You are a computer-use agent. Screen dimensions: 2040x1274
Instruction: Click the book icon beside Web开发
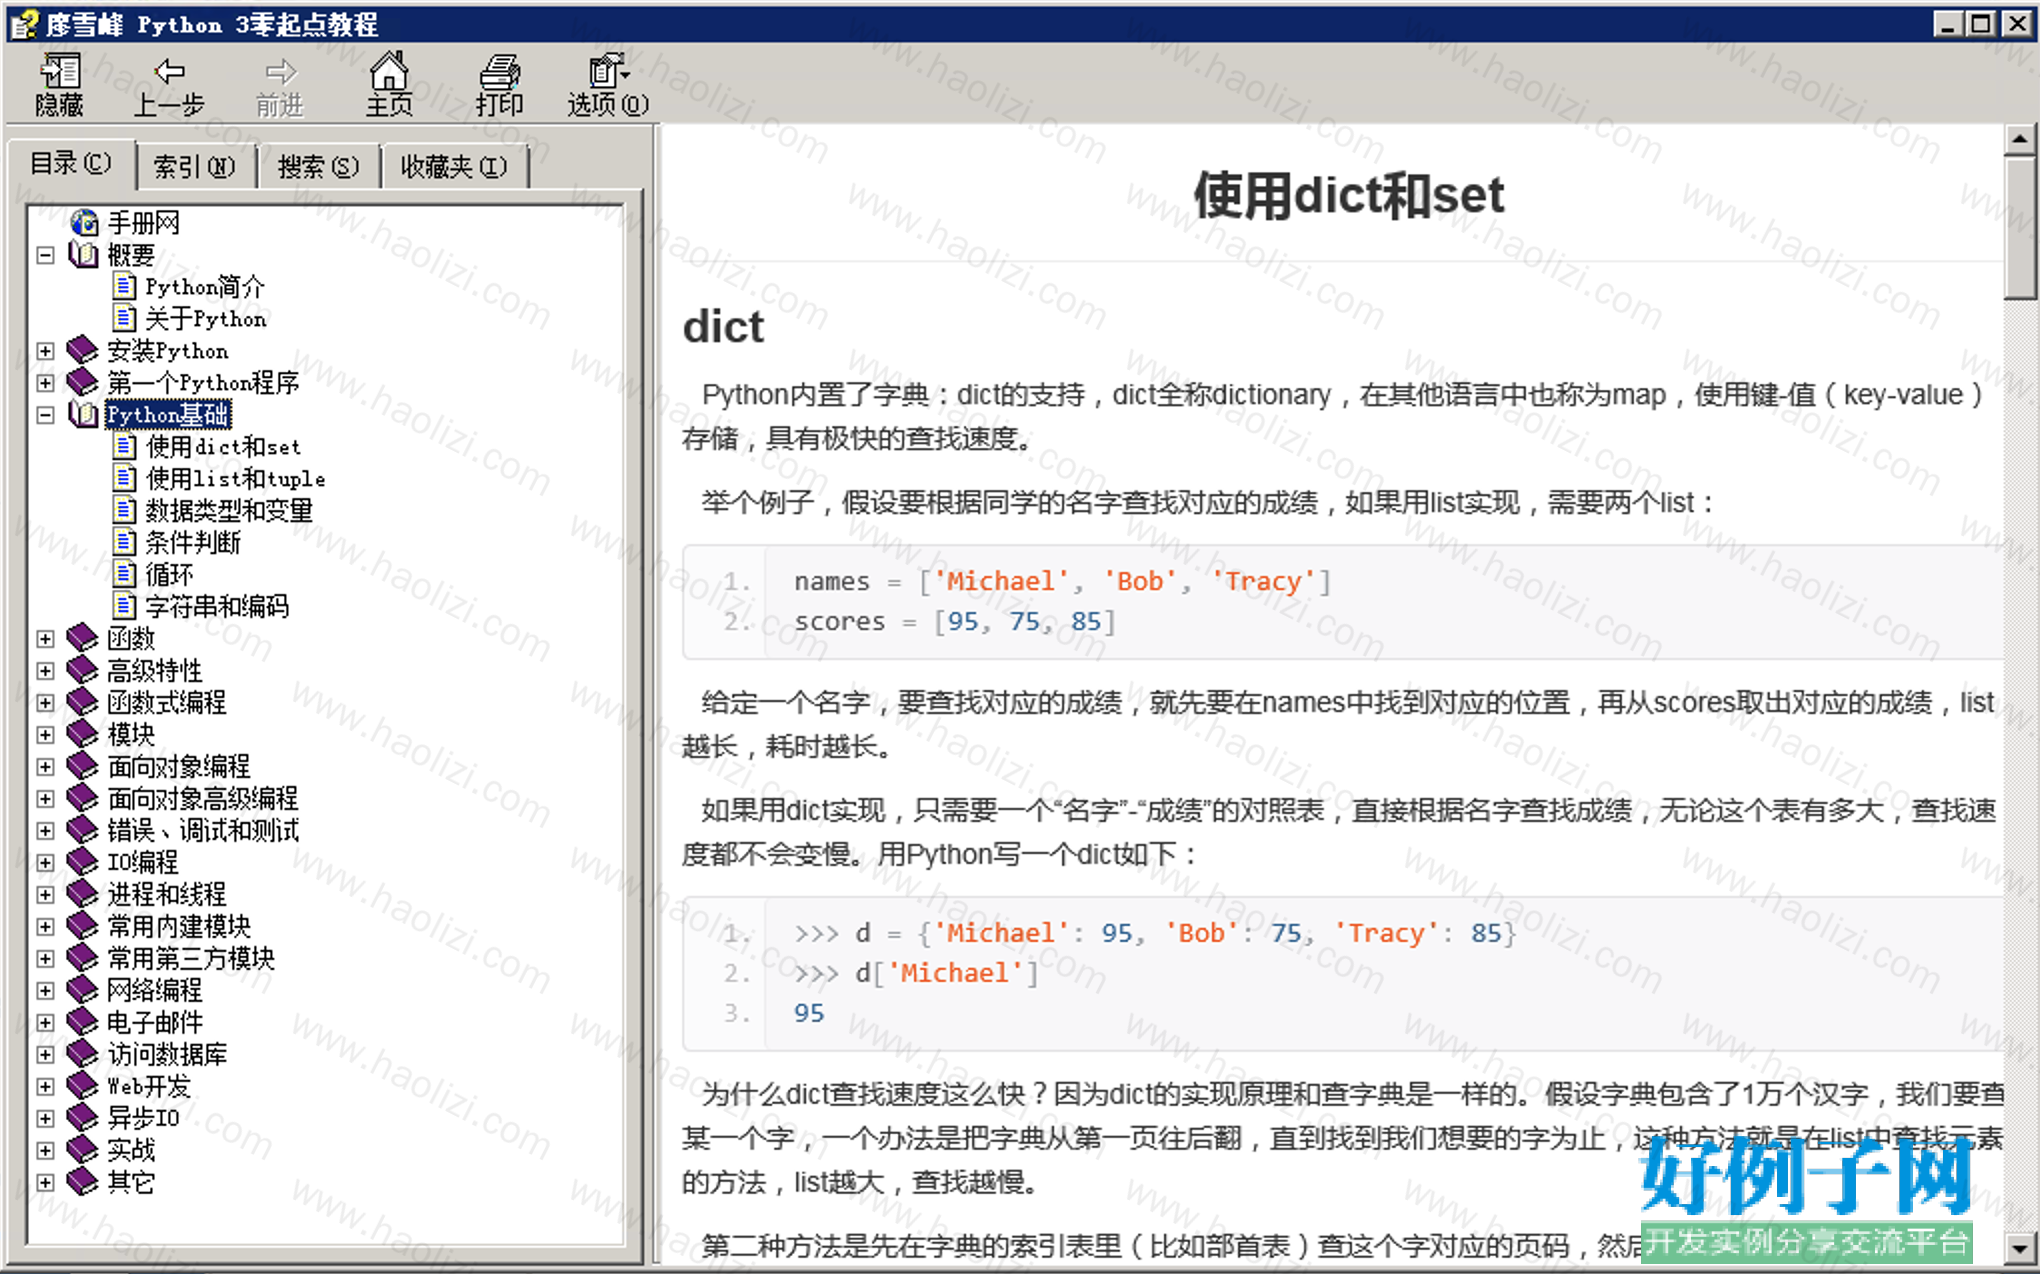(82, 1086)
